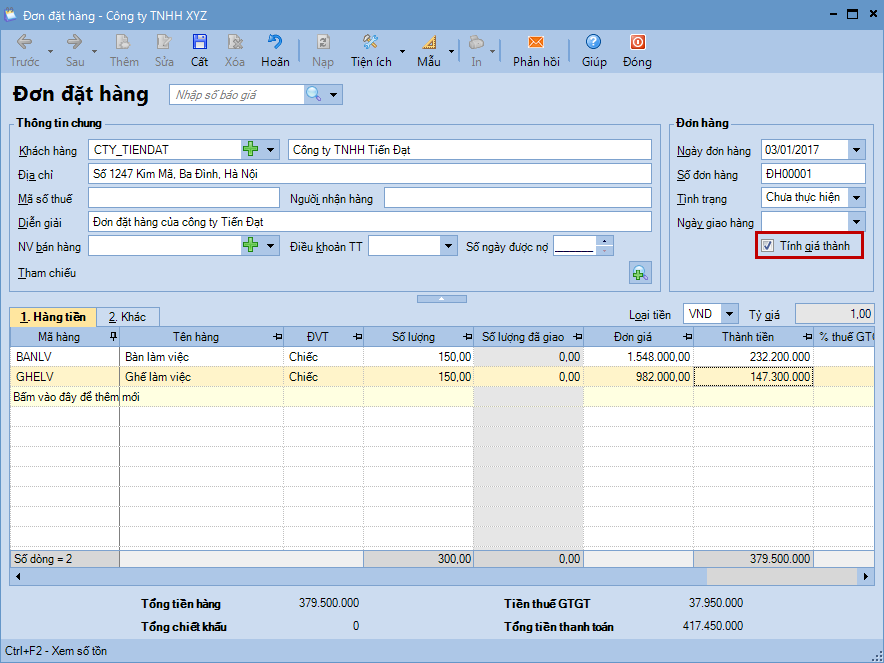Expand the Điều khoản TT dropdown
The height and width of the screenshot is (663, 884).
click(x=448, y=246)
